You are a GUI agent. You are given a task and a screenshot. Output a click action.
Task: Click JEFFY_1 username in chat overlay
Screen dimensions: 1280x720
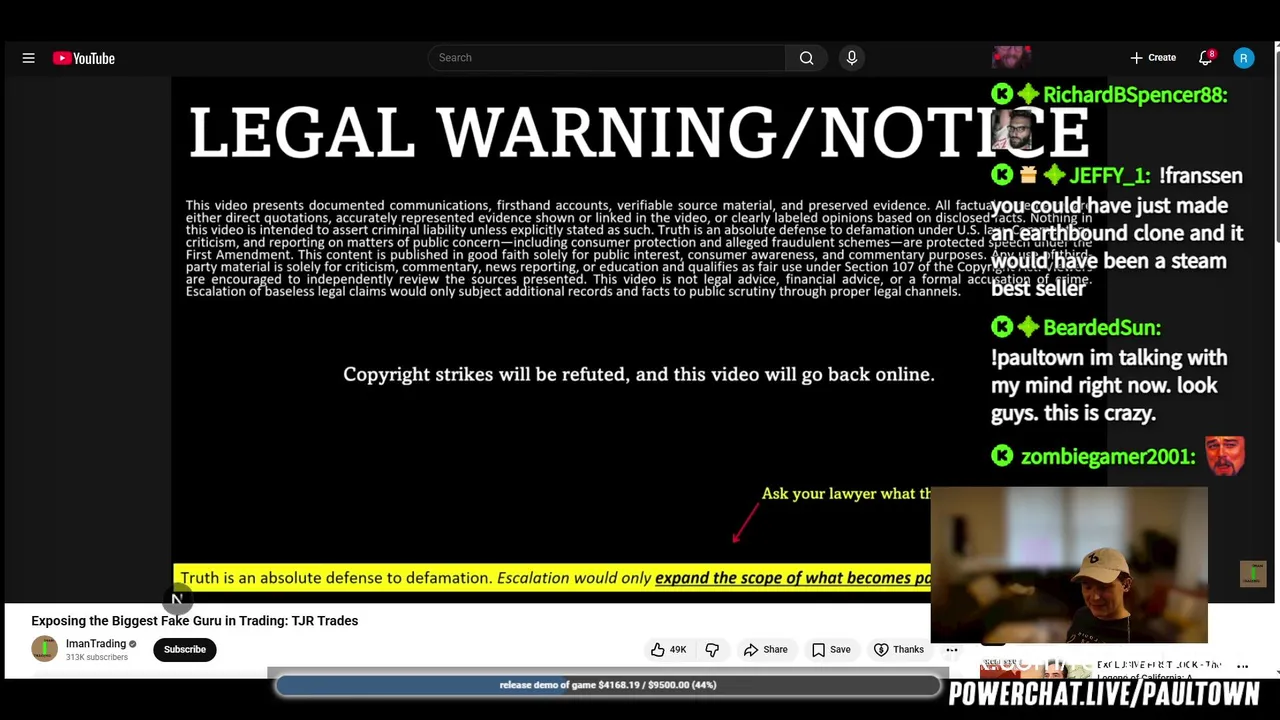point(1110,176)
